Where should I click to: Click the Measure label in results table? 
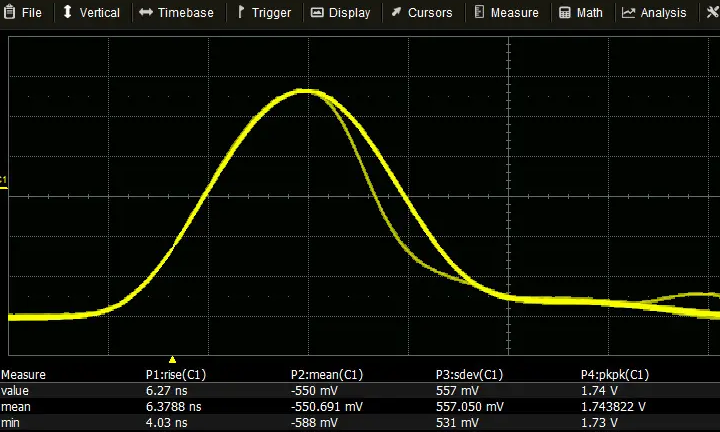pos(24,375)
